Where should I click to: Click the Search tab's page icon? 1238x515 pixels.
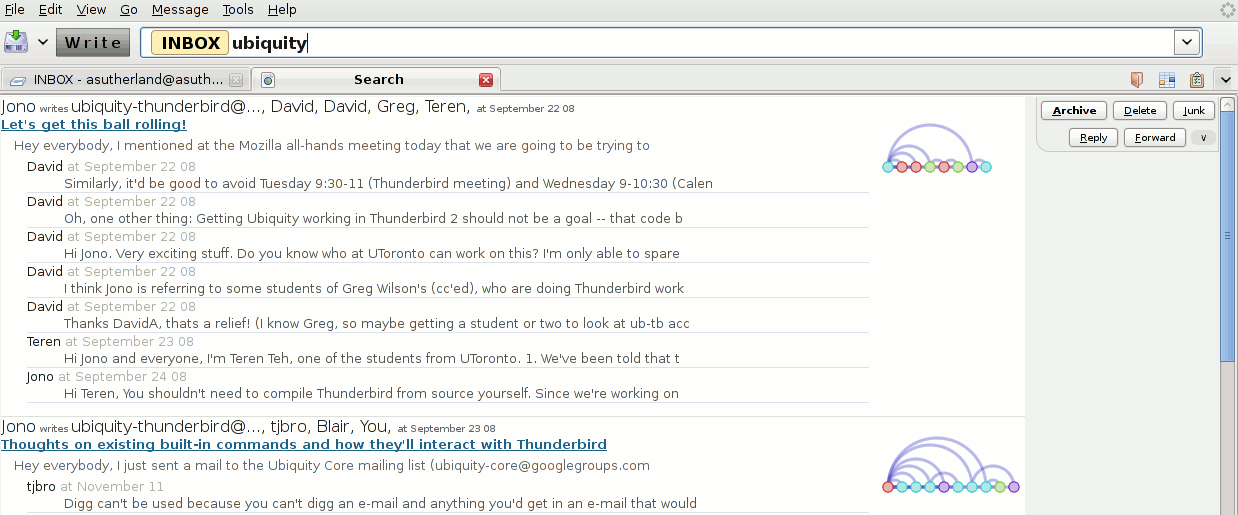tap(268, 80)
